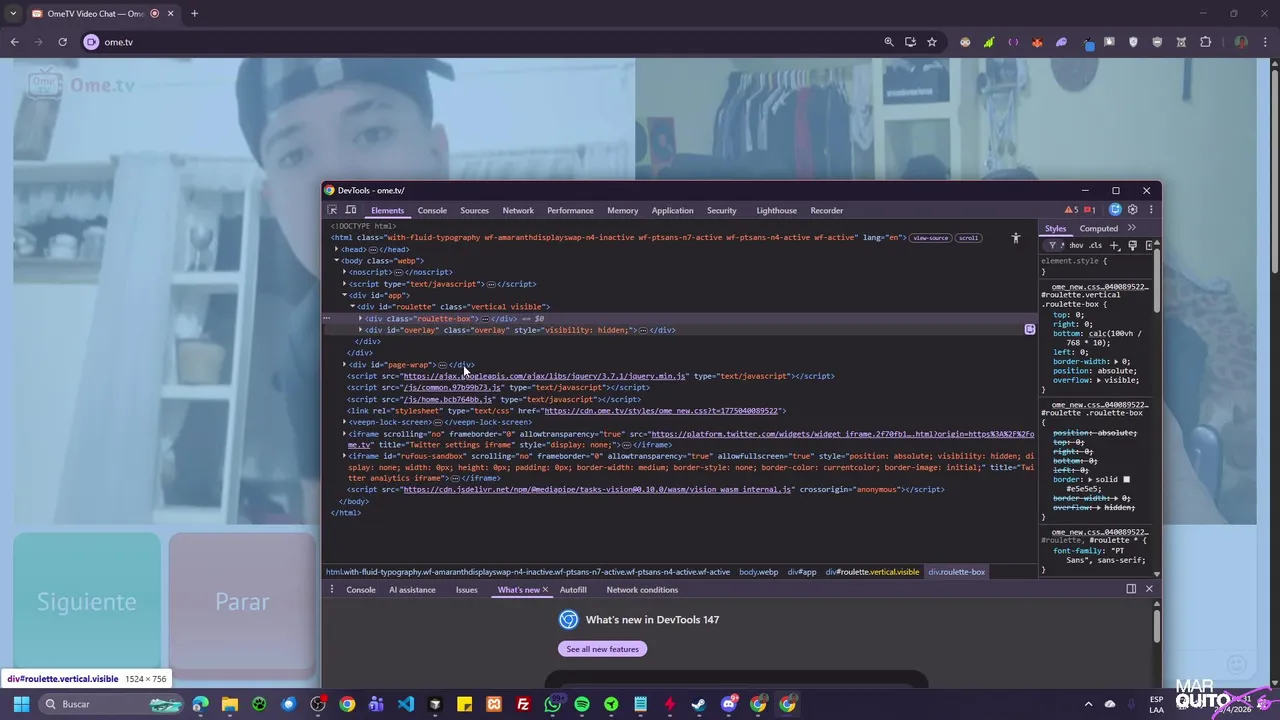Screen dimensions: 1280x720
Task: Switch drawer to Issues tab
Action: (467, 590)
